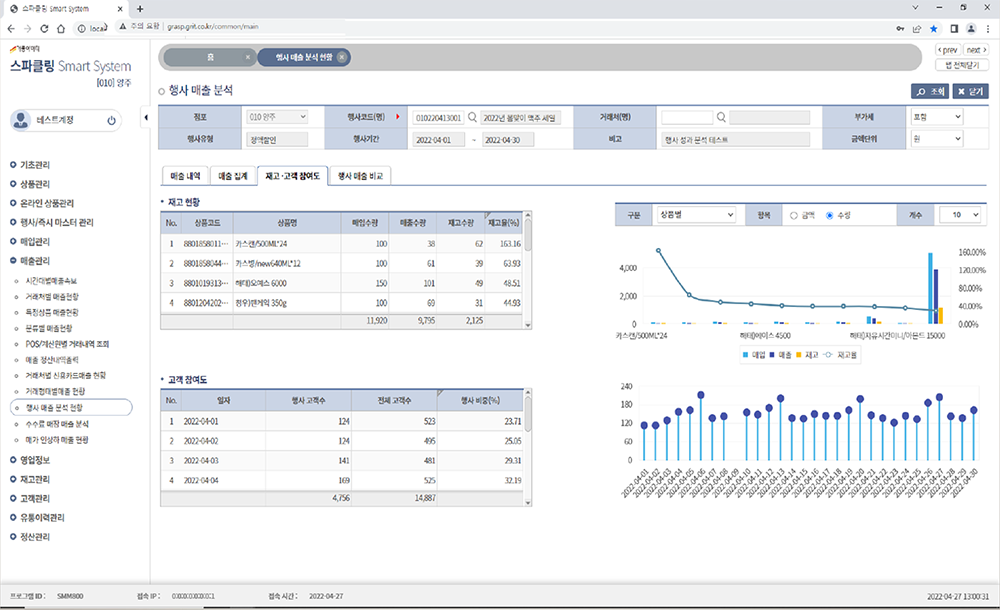1000x610 pixels.
Task: Sort by the 행사 비중(%) column header
Action: click(480, 400)
